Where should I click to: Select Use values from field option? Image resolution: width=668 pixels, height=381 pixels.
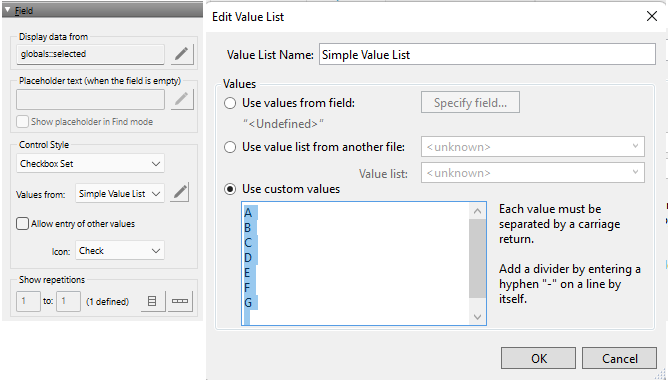(x=230, y=103)
